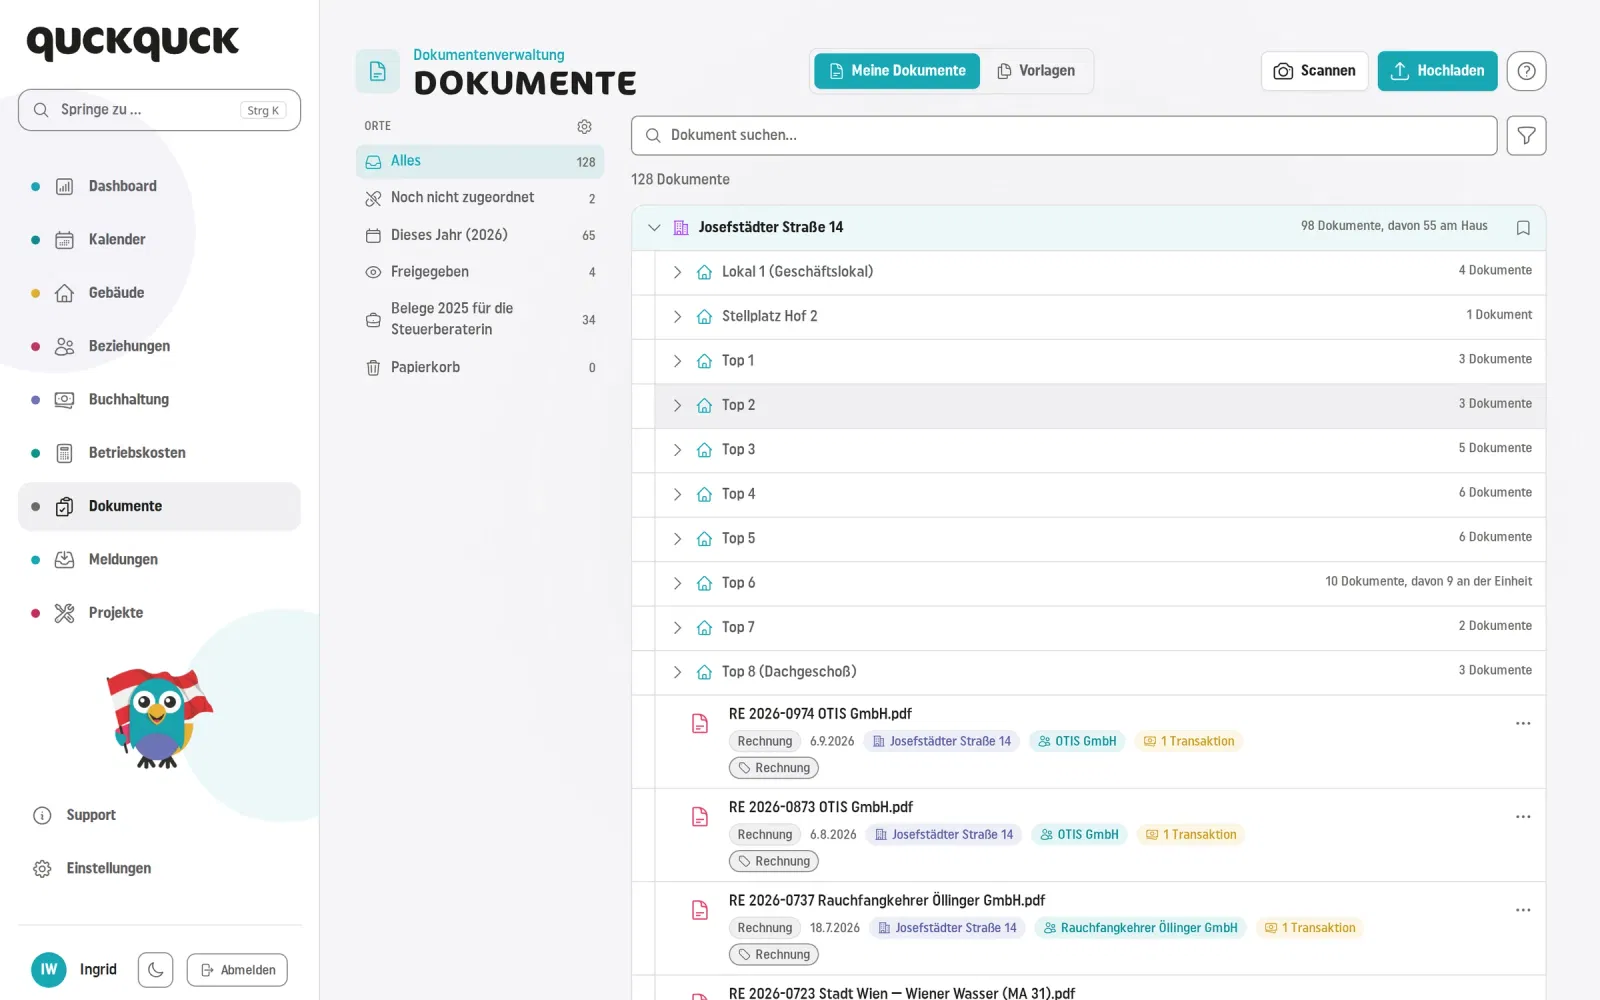
Task: Click the Ingrid user avatar IW
Action: click(x=49, y=969)
